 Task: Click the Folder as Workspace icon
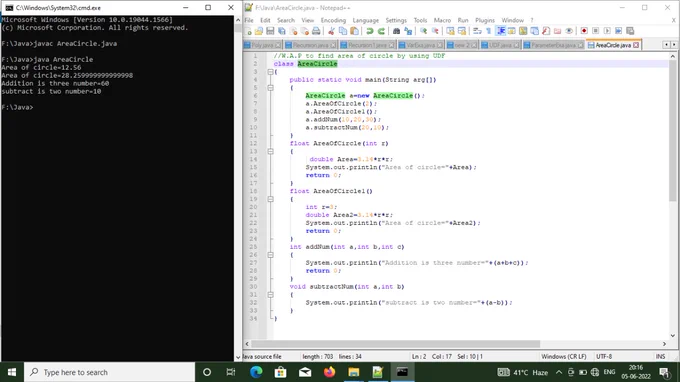point(557,31)
